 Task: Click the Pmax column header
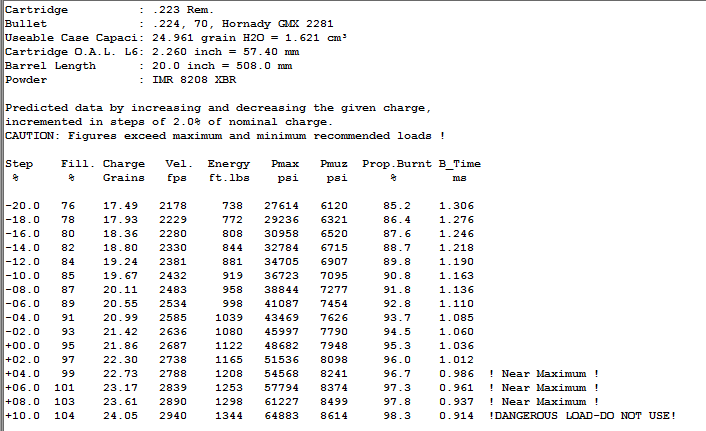pos(285,163)
